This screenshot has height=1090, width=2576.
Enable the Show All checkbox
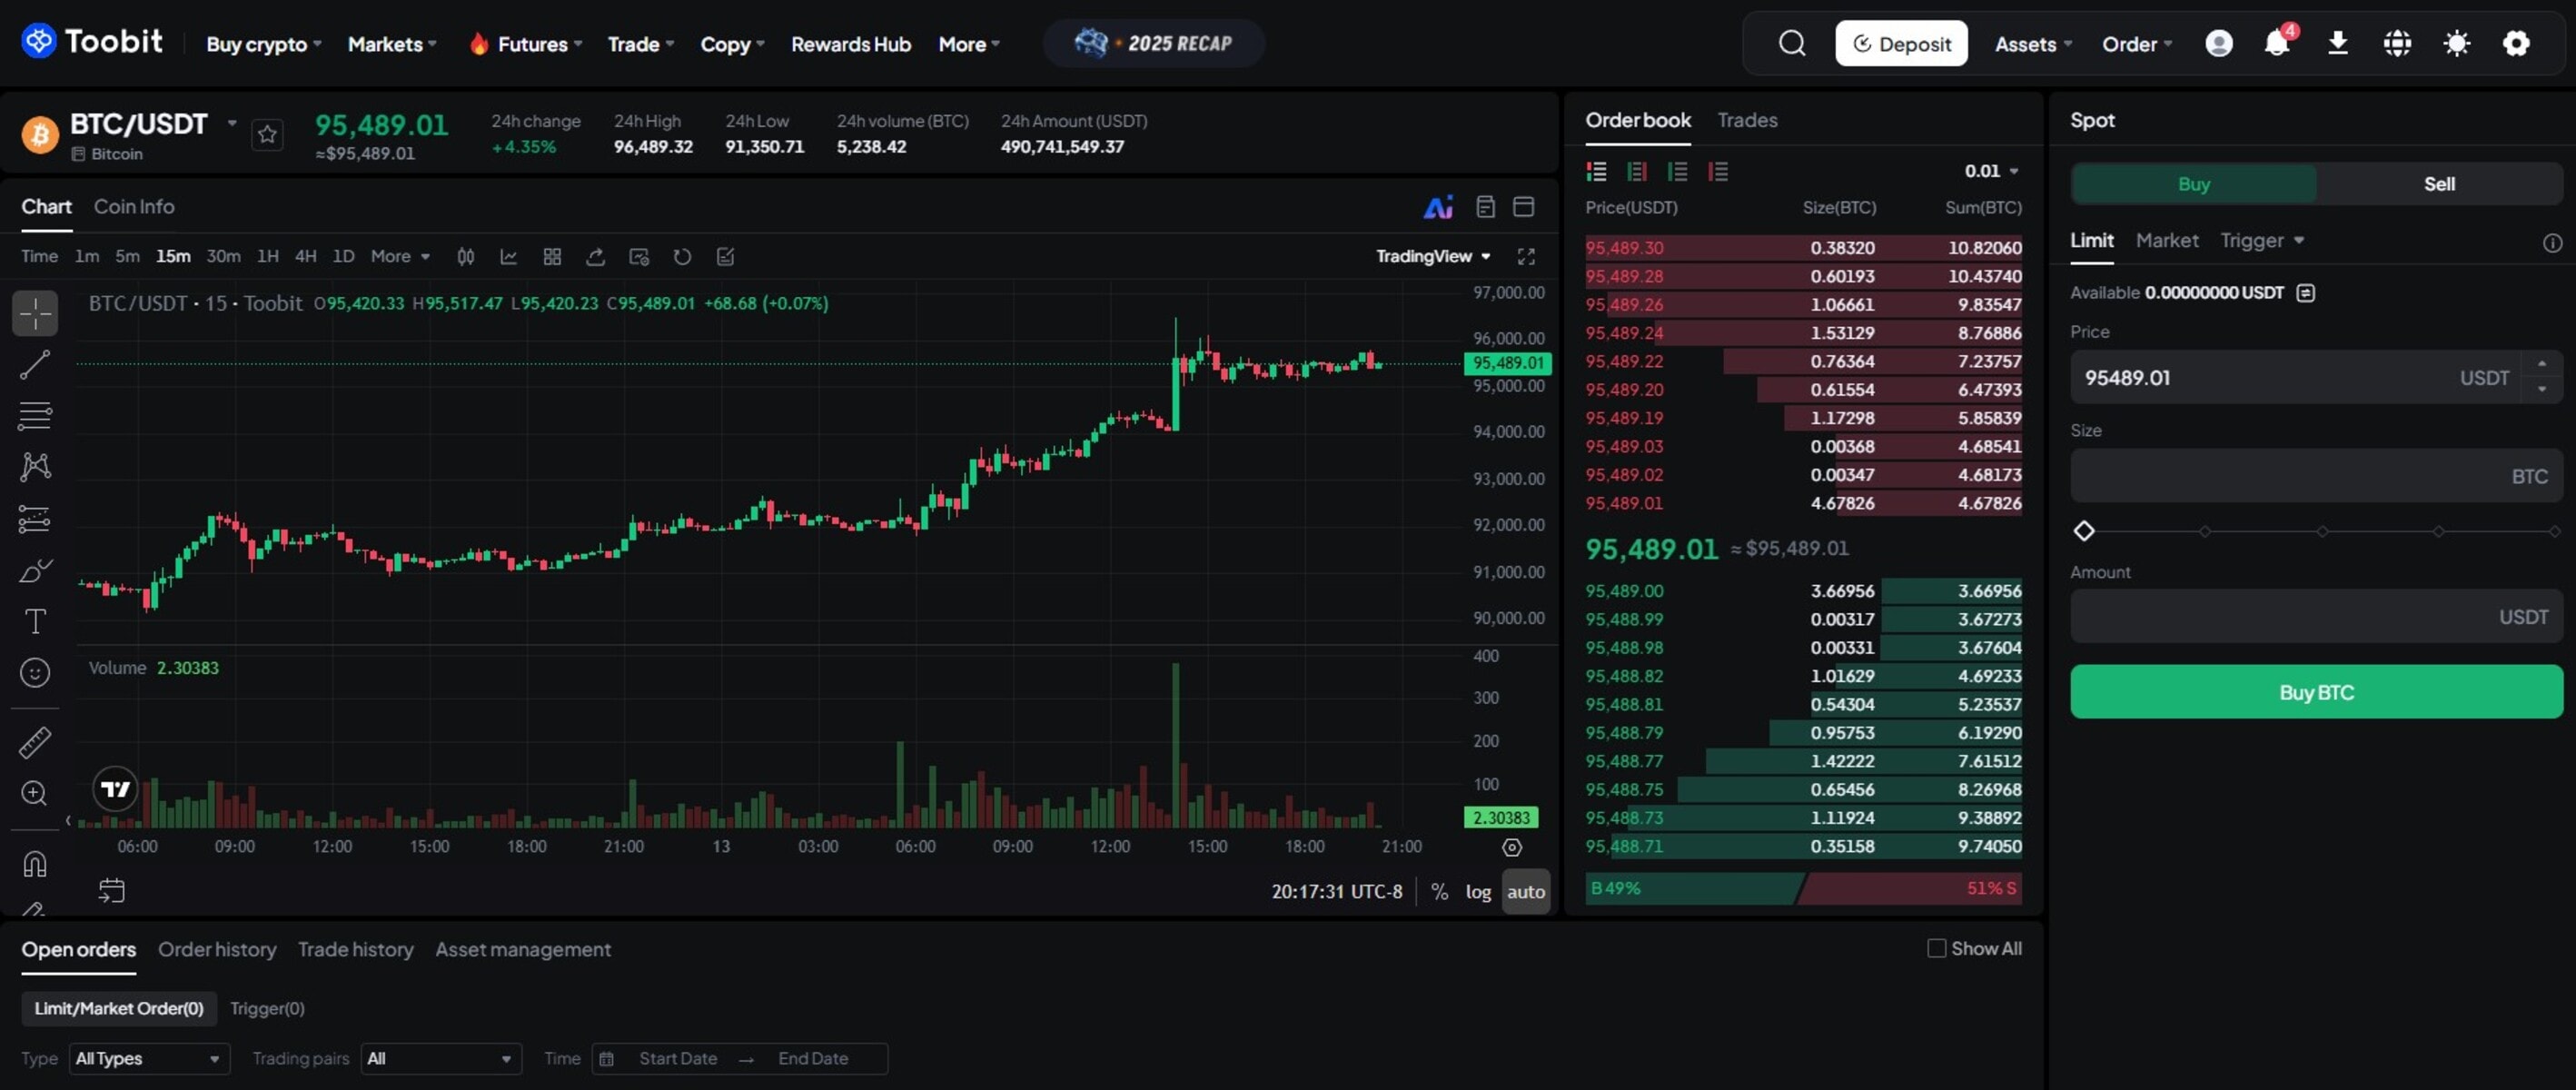tap(1937, 948)
